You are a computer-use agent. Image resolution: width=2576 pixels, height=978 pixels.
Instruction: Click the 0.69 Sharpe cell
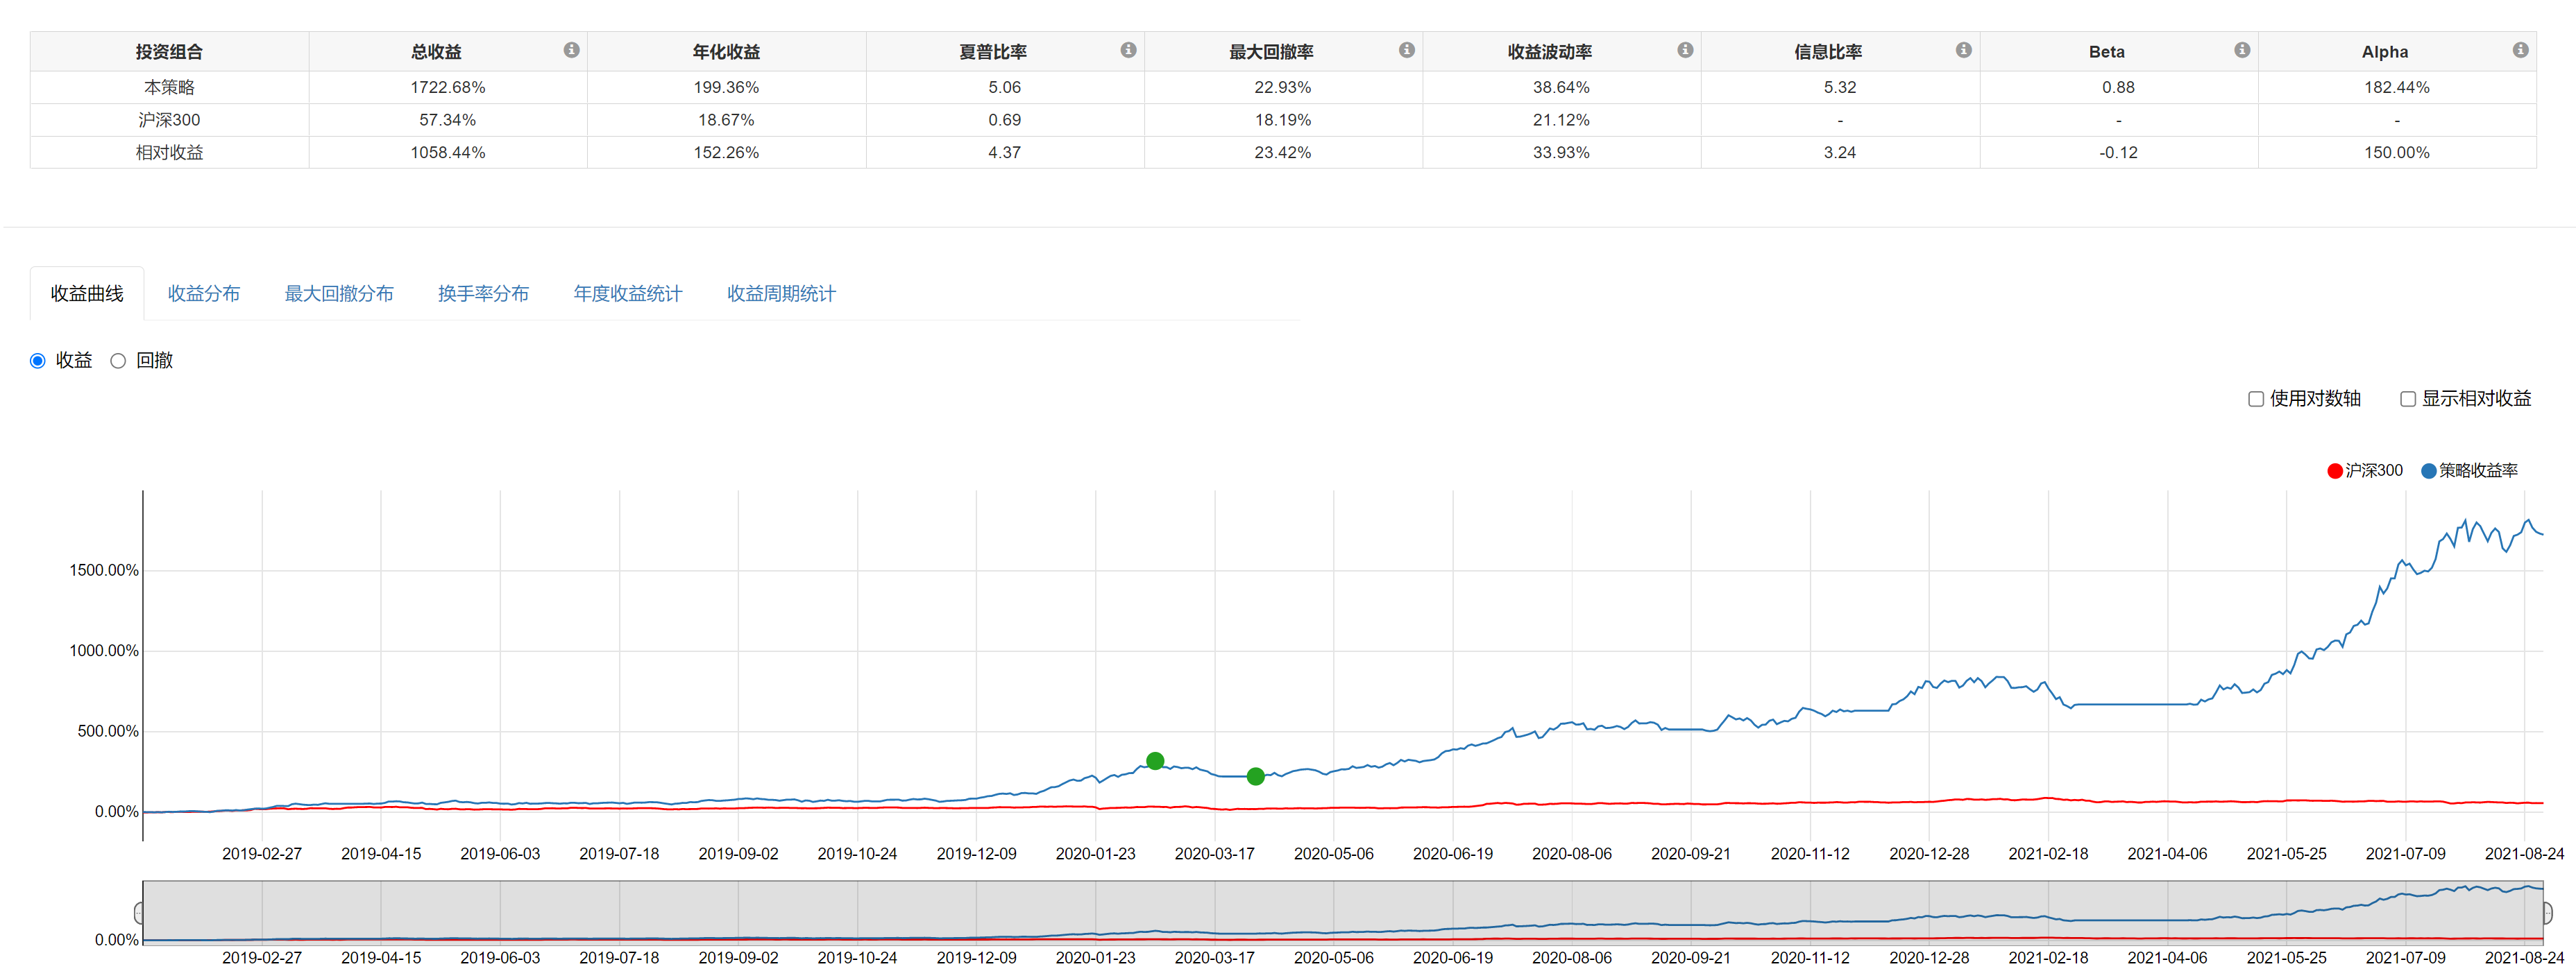tap(1005, 120)
